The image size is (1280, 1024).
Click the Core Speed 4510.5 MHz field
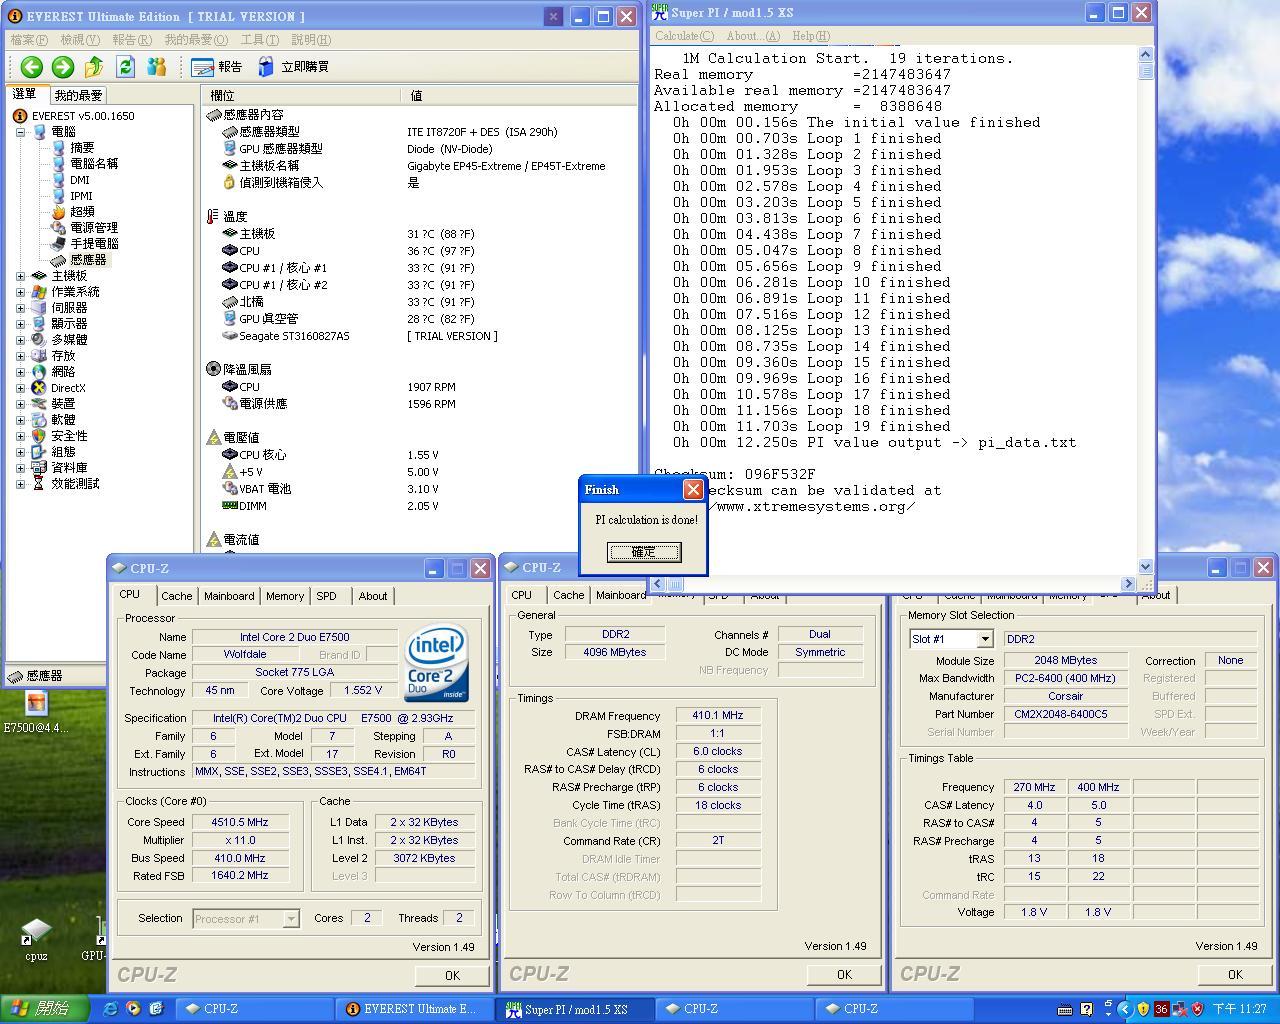240,822
